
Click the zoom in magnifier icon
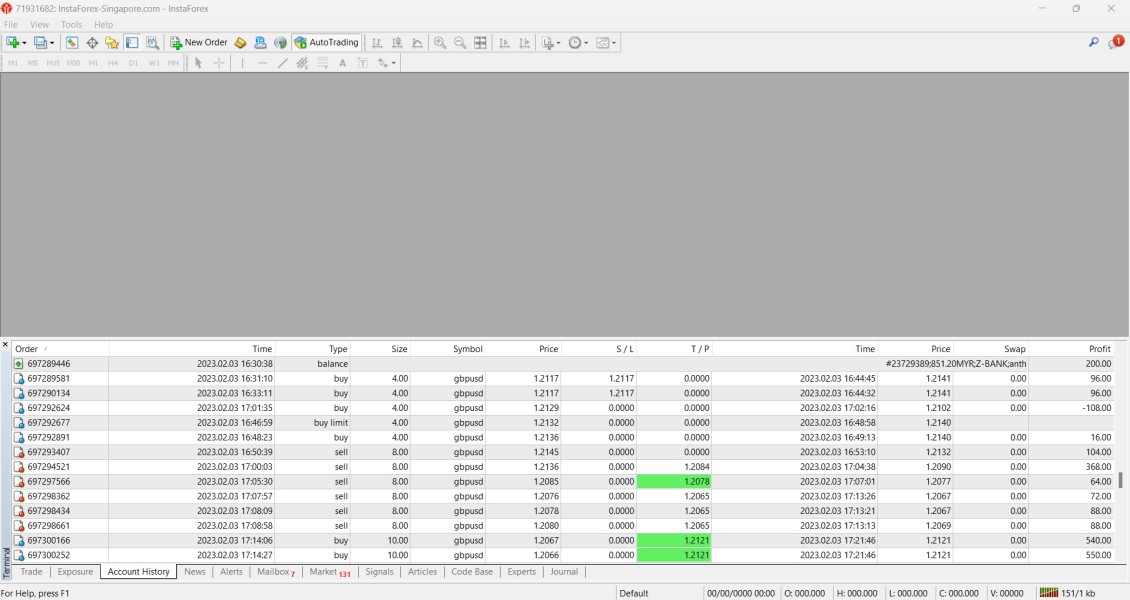[440, 43]
